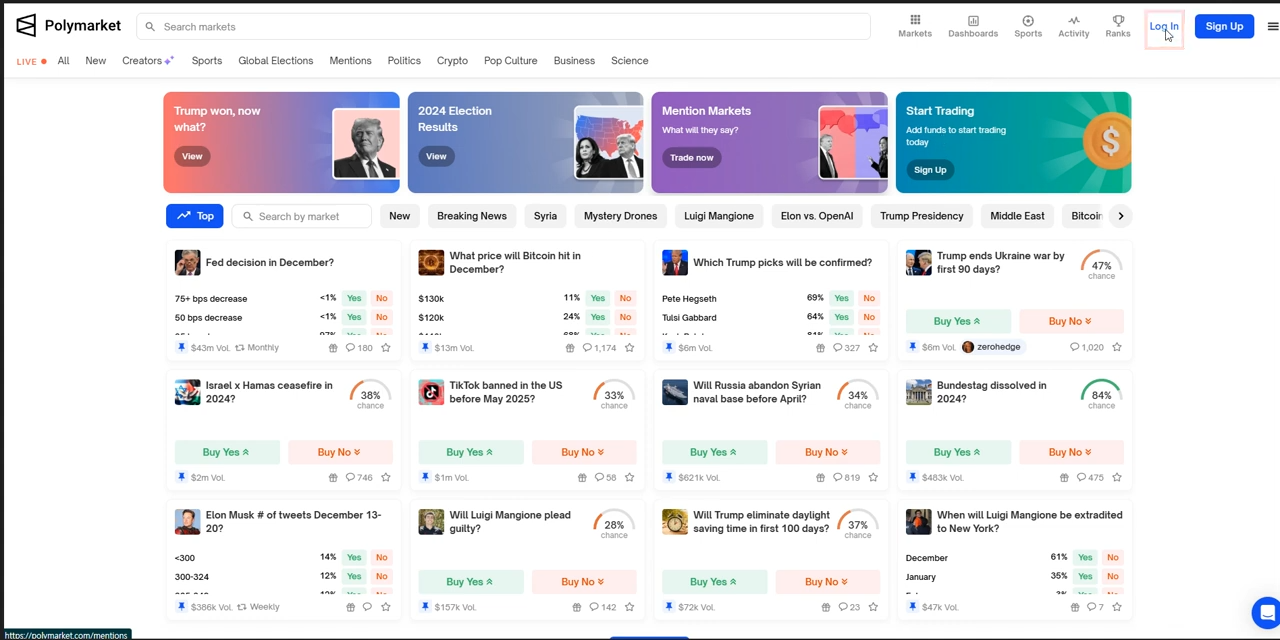The height and width of the screenshot is (640, 1280).
Task: Select Yes for <300 tweets
Action: [x=354, y=557]
